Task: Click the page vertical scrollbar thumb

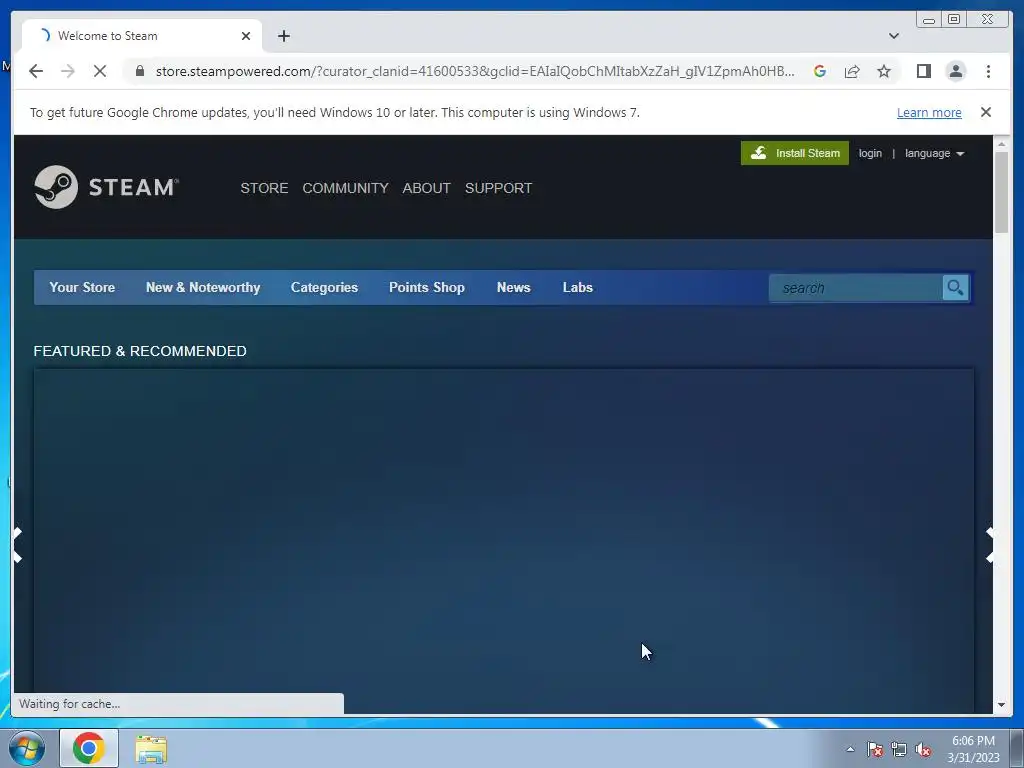Action: 1001,191
